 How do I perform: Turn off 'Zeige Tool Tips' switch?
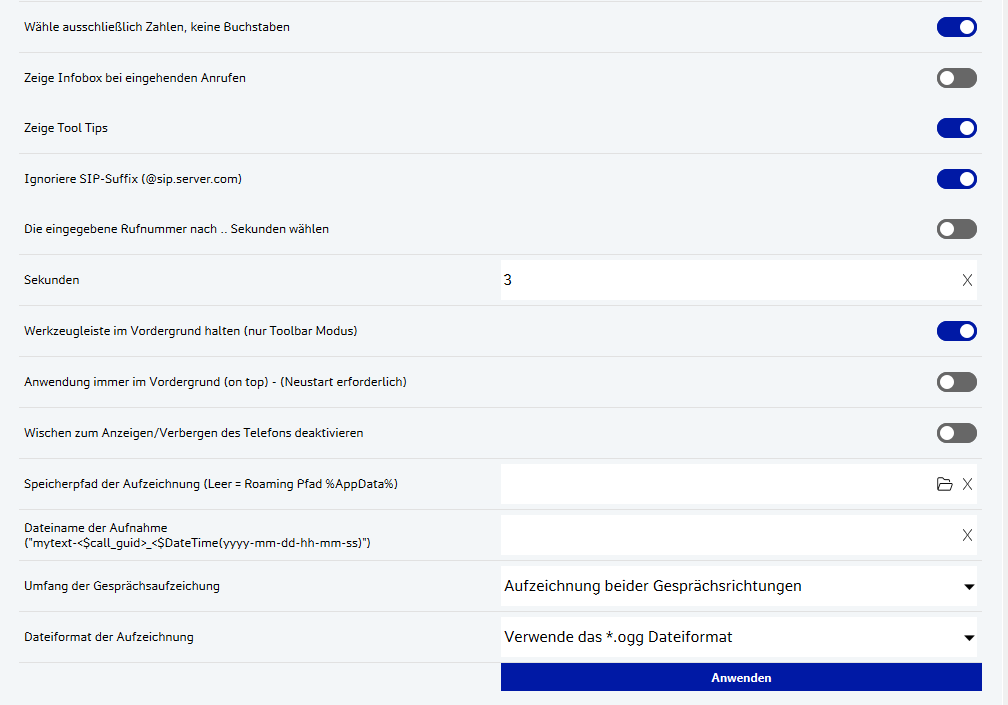pos(956,128)
